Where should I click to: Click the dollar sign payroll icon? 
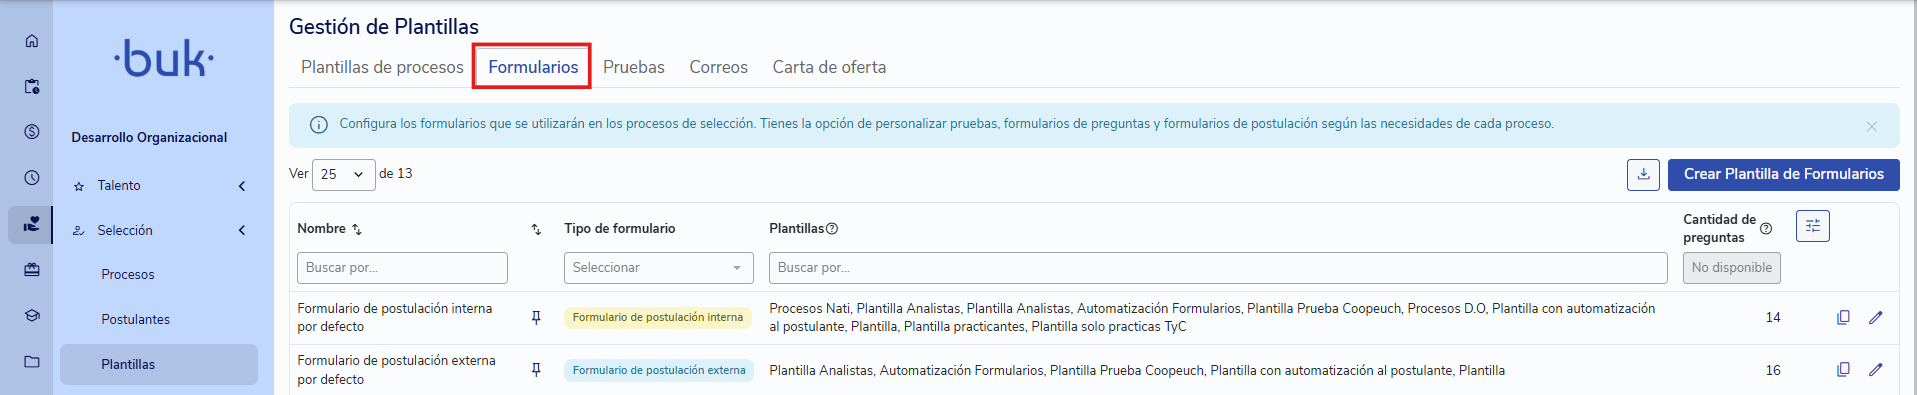pyautogui.click(x=32, y=132)
